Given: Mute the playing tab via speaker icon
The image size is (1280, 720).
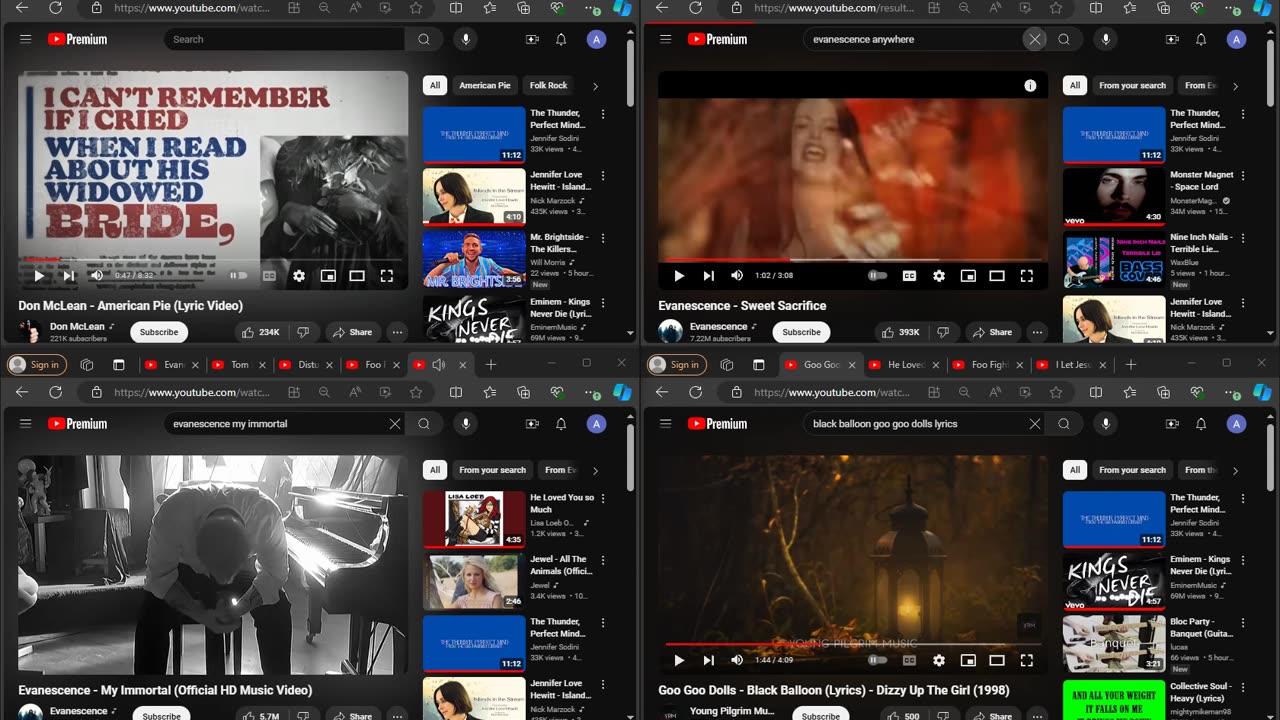Looking at the screenshot, I should 438,365.
